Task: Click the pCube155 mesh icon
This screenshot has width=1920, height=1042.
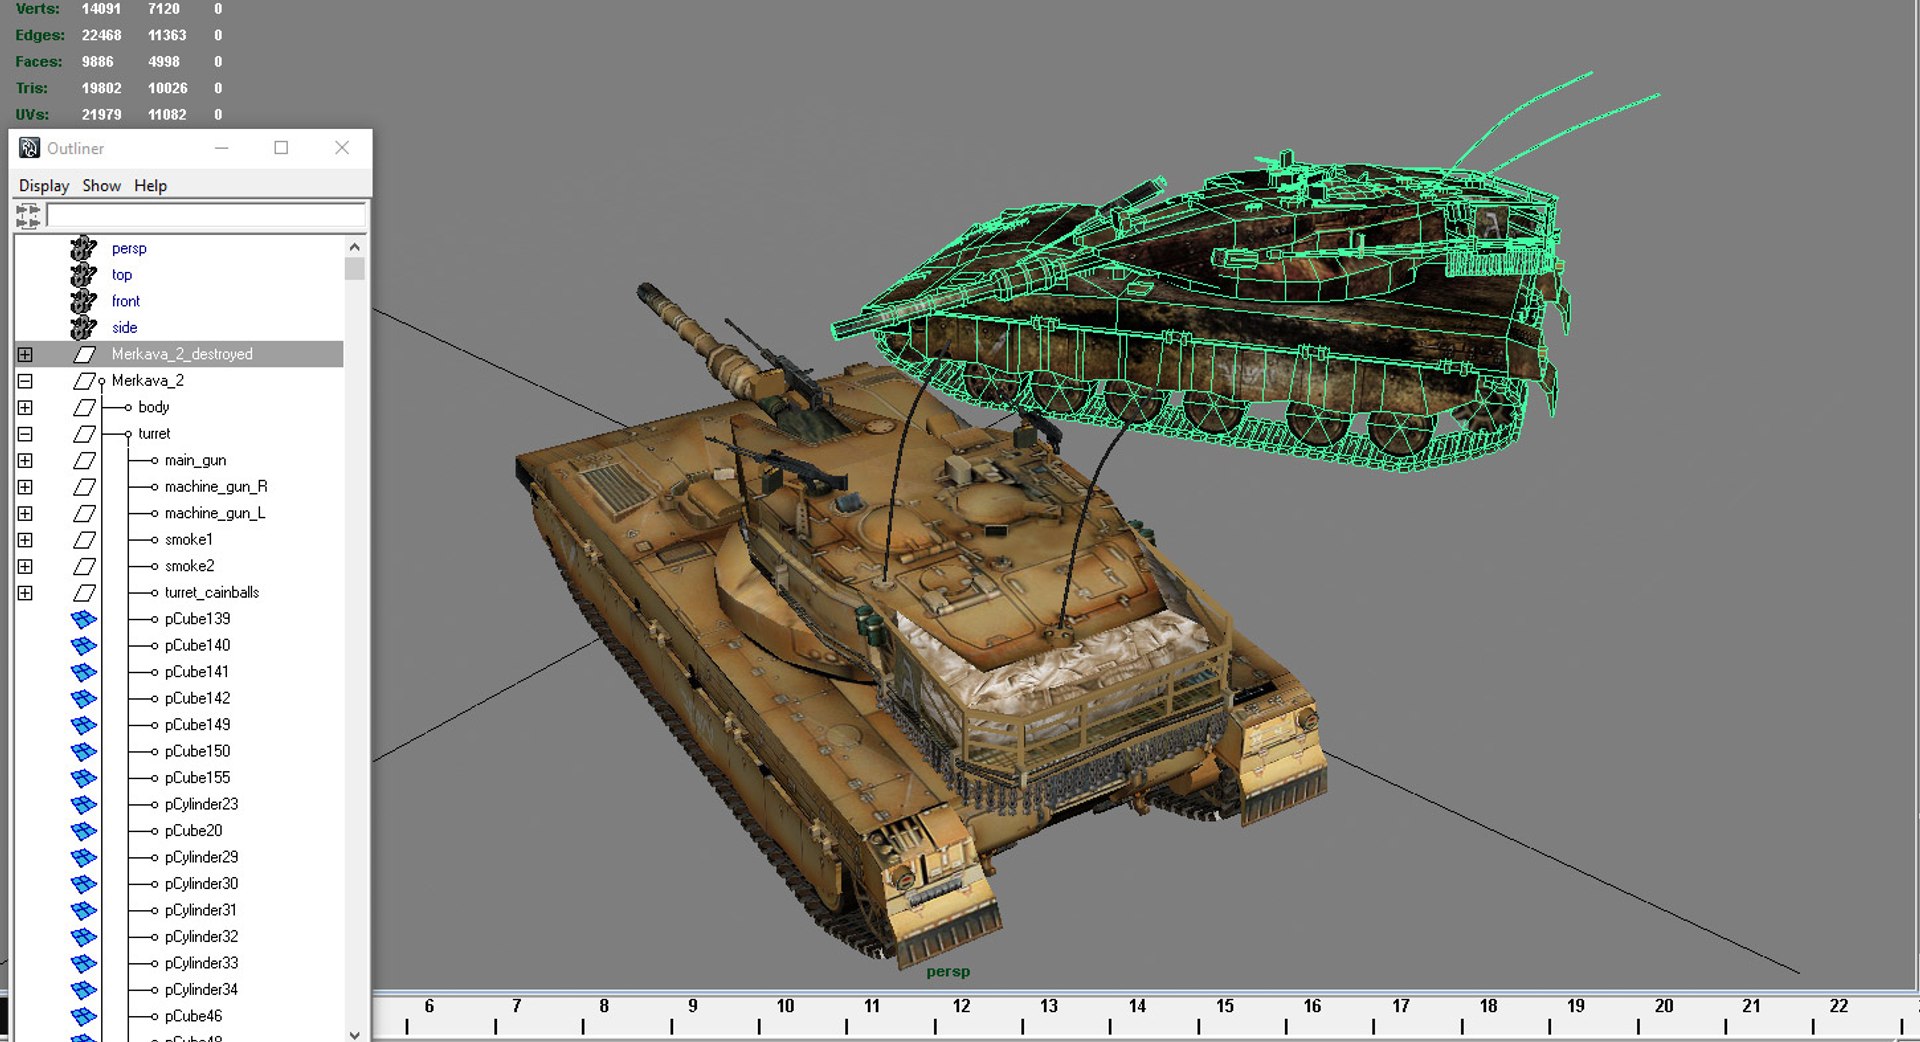Action: [x=84, y=778]
